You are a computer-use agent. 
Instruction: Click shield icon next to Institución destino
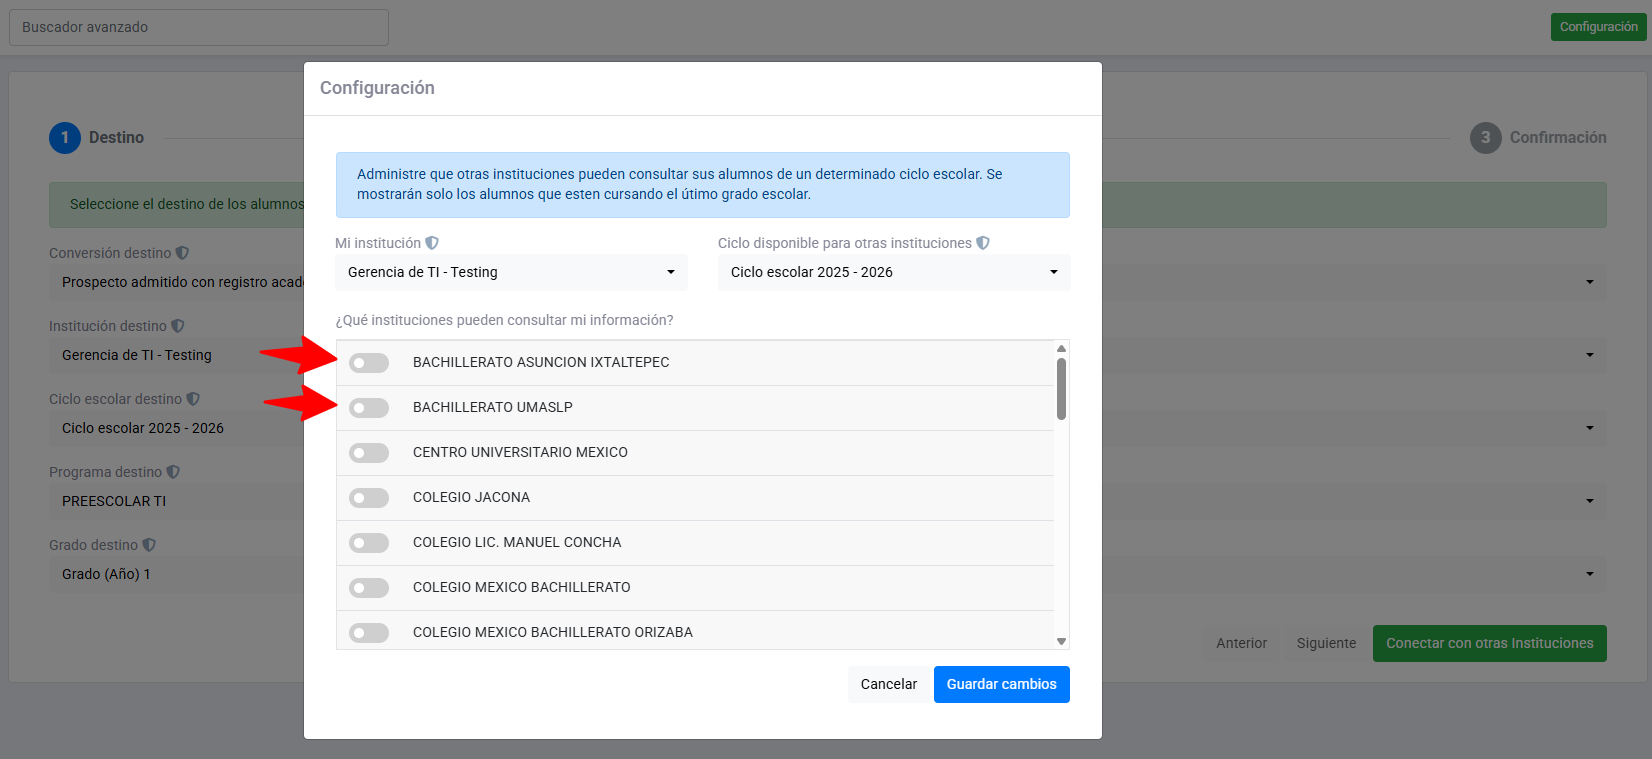click(x=178, y=326)
